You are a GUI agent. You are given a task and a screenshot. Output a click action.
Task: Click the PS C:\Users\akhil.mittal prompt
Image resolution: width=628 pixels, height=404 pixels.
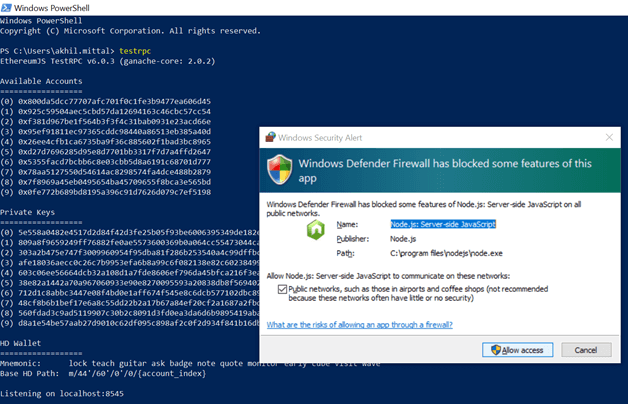click(x=57, y=51)
